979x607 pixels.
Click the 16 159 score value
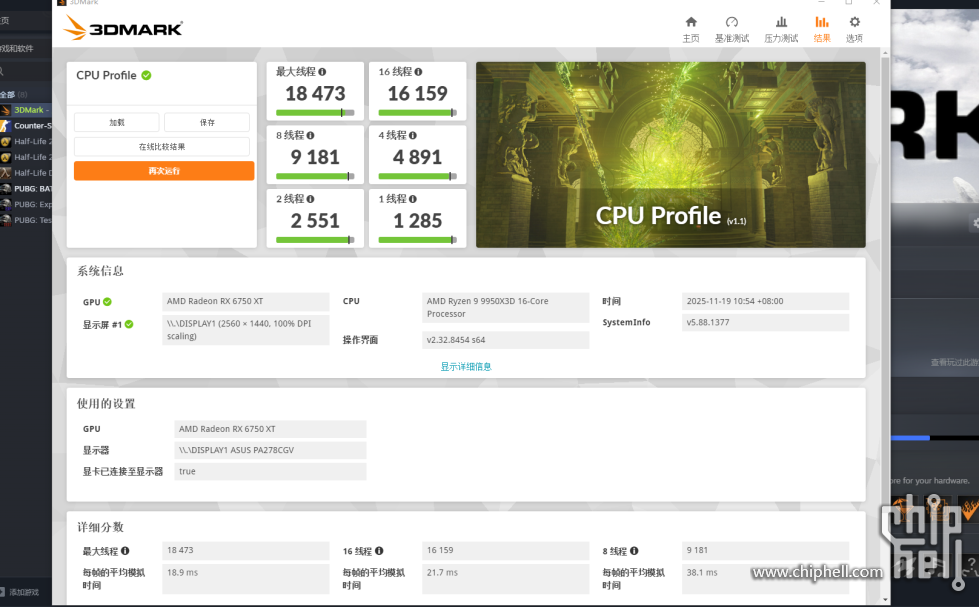[x=418, y=94]
